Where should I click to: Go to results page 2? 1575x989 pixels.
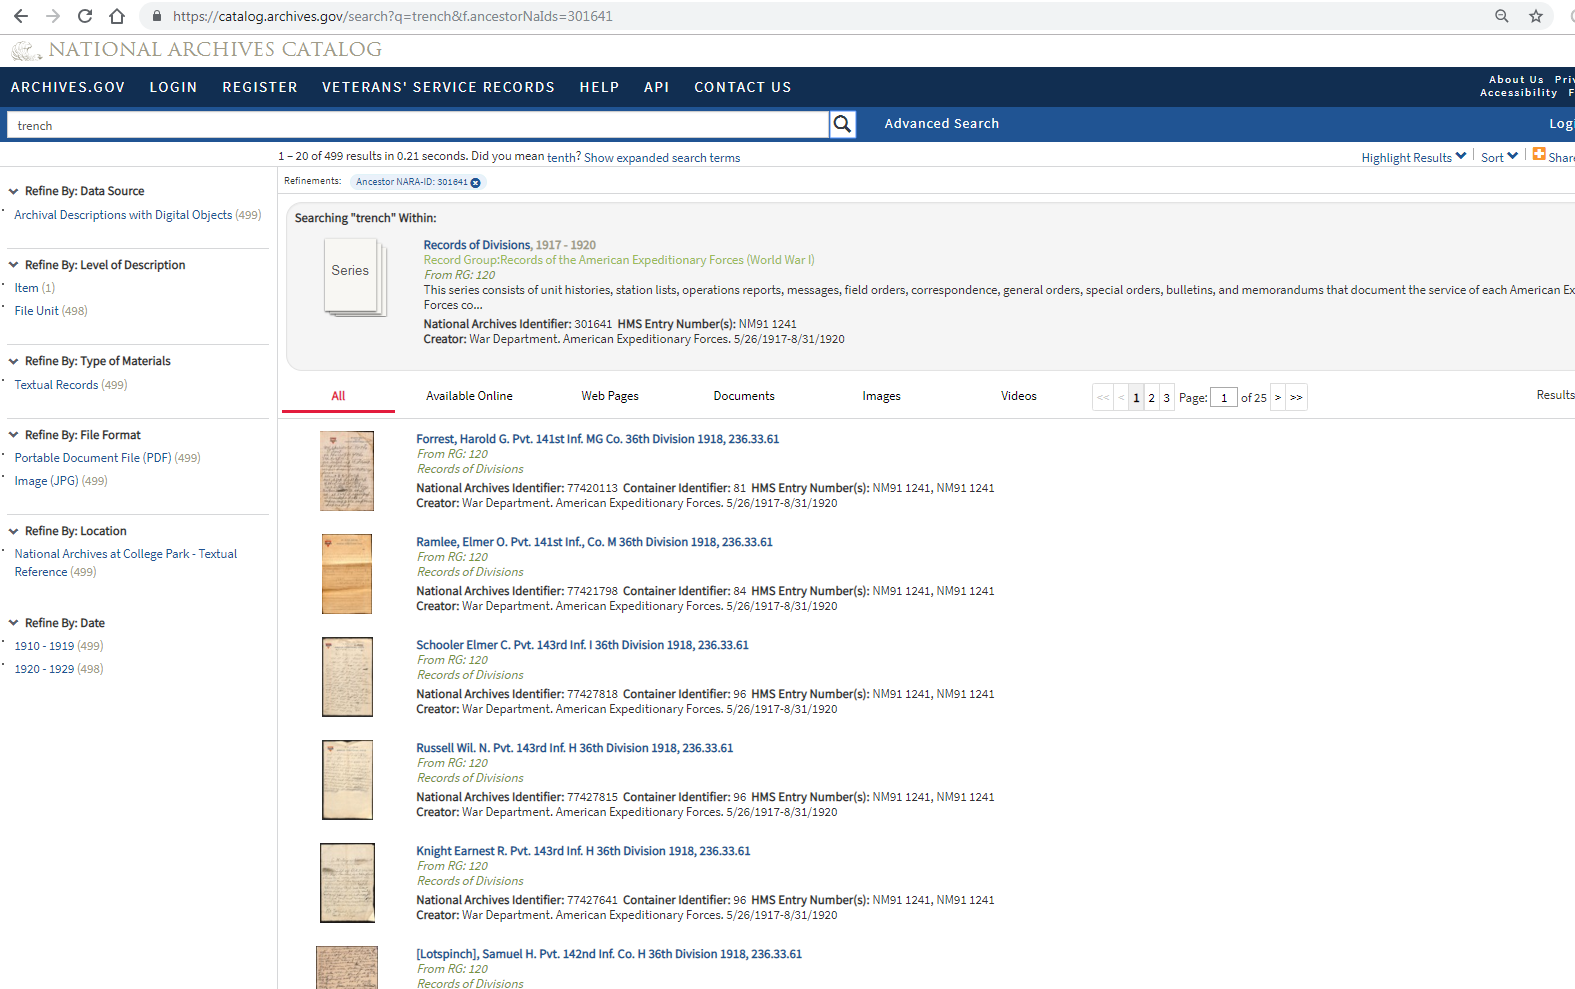(1151, 398)
